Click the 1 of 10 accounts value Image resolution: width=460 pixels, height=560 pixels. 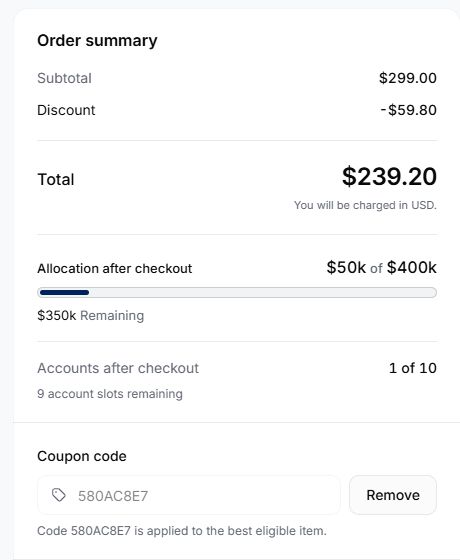click(413, 368)
